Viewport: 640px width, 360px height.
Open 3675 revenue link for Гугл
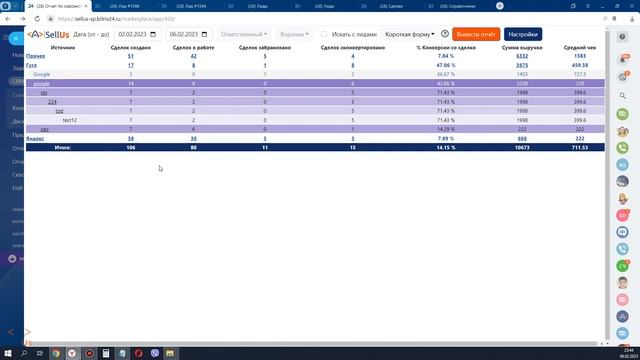point(522,65)
